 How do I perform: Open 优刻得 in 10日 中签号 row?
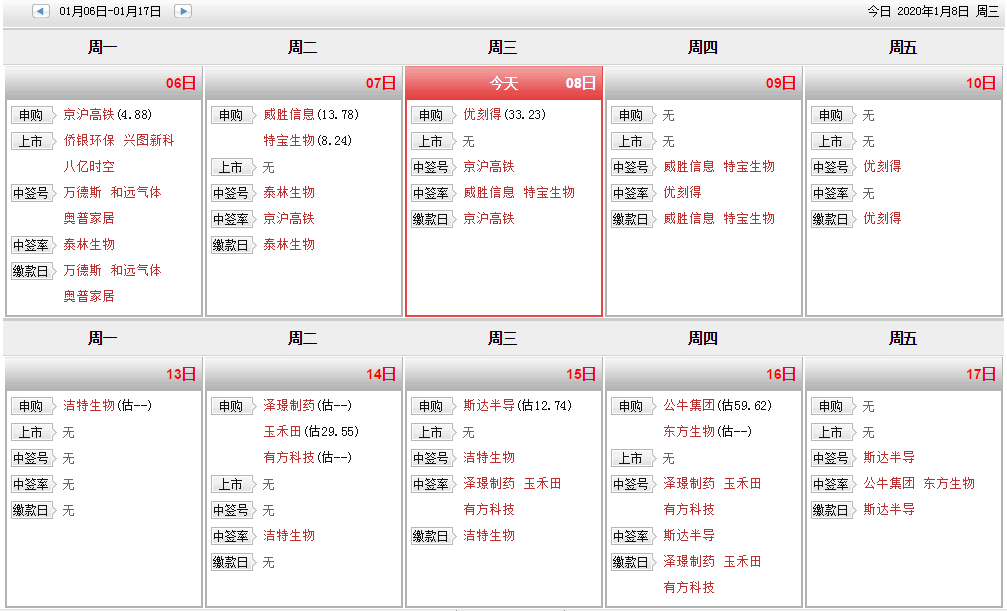(882, 166)
